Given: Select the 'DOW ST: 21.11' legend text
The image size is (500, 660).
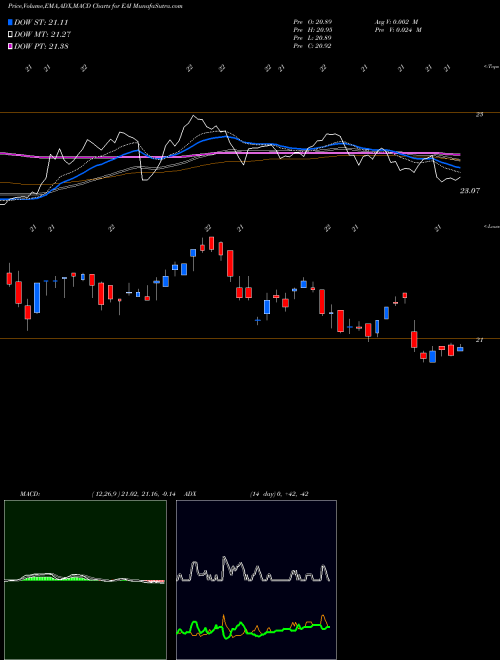Looking at the screenshot, I should point(41,22).
